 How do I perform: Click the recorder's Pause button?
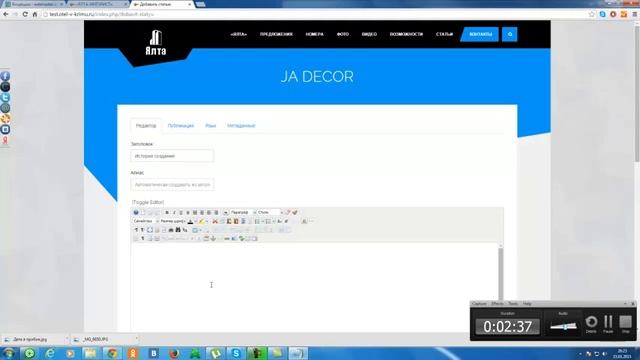(x=608, y=323)
